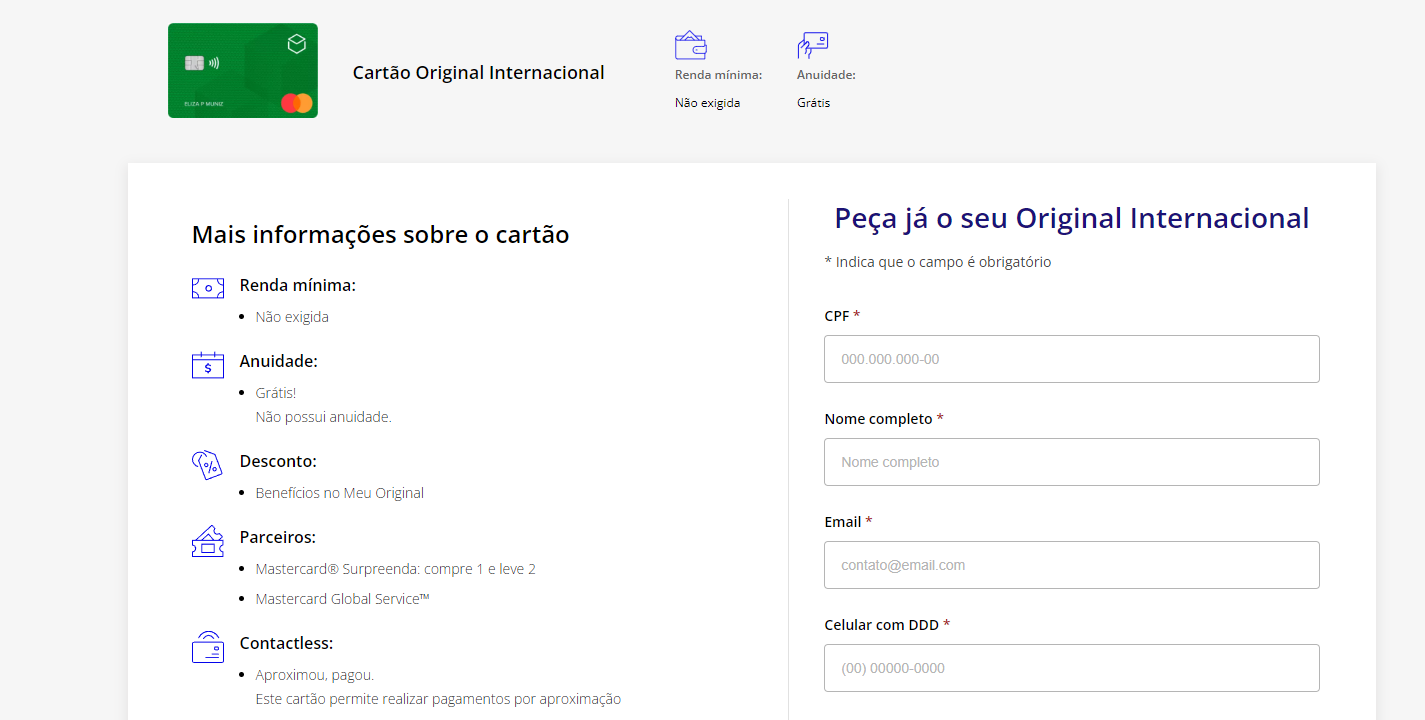Click the cube logo on the green card
1425x720 pixels.
pyautogui.click(x=296, y=44)
